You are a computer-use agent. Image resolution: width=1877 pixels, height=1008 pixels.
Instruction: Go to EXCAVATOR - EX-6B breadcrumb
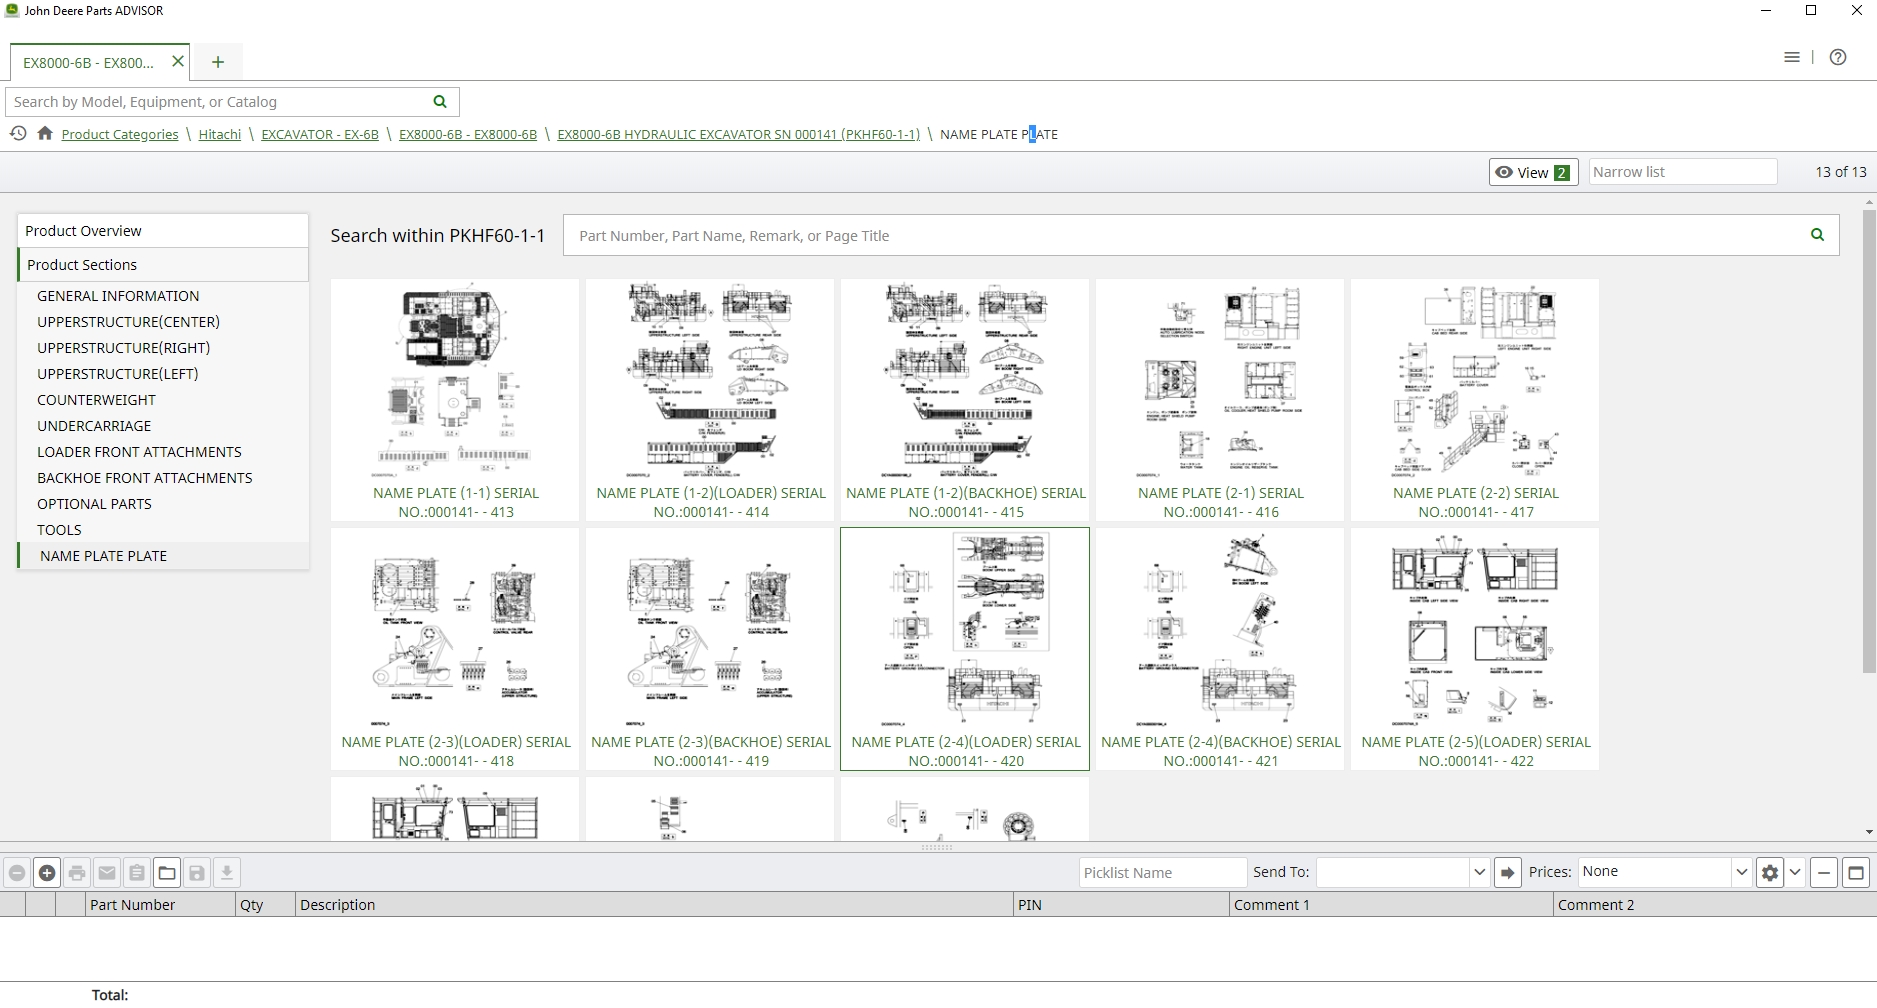[320, 134]
